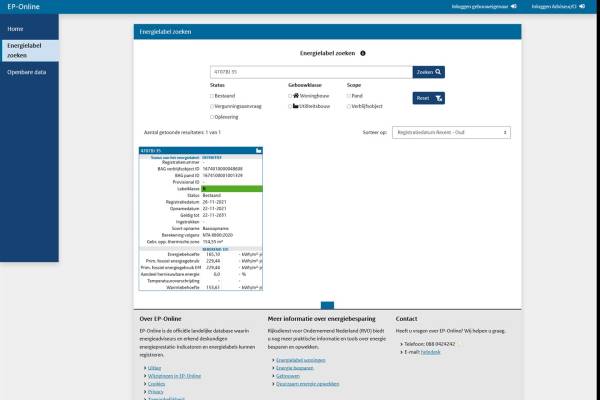Viewport: 600px width, 400px height.
Task: Click the Reset filters button
Action: coord(429,98)
